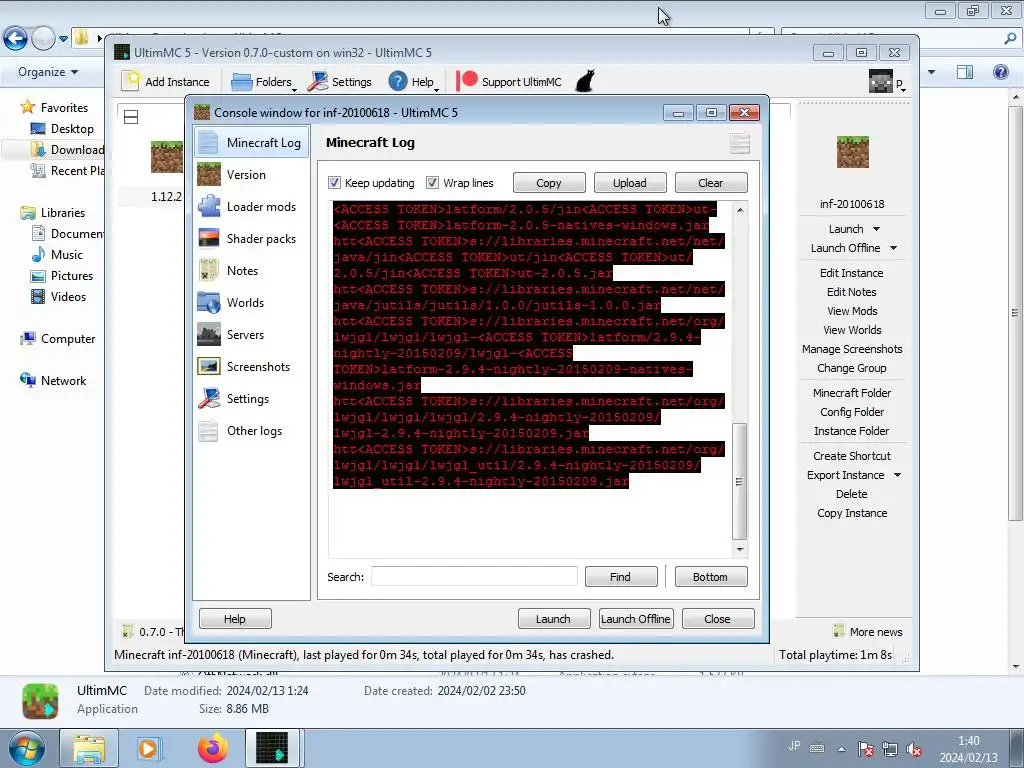The width and height of the screenshot is (1024, 768).
Task: Open the Version page in console sidebar
Action: (251, 174)
